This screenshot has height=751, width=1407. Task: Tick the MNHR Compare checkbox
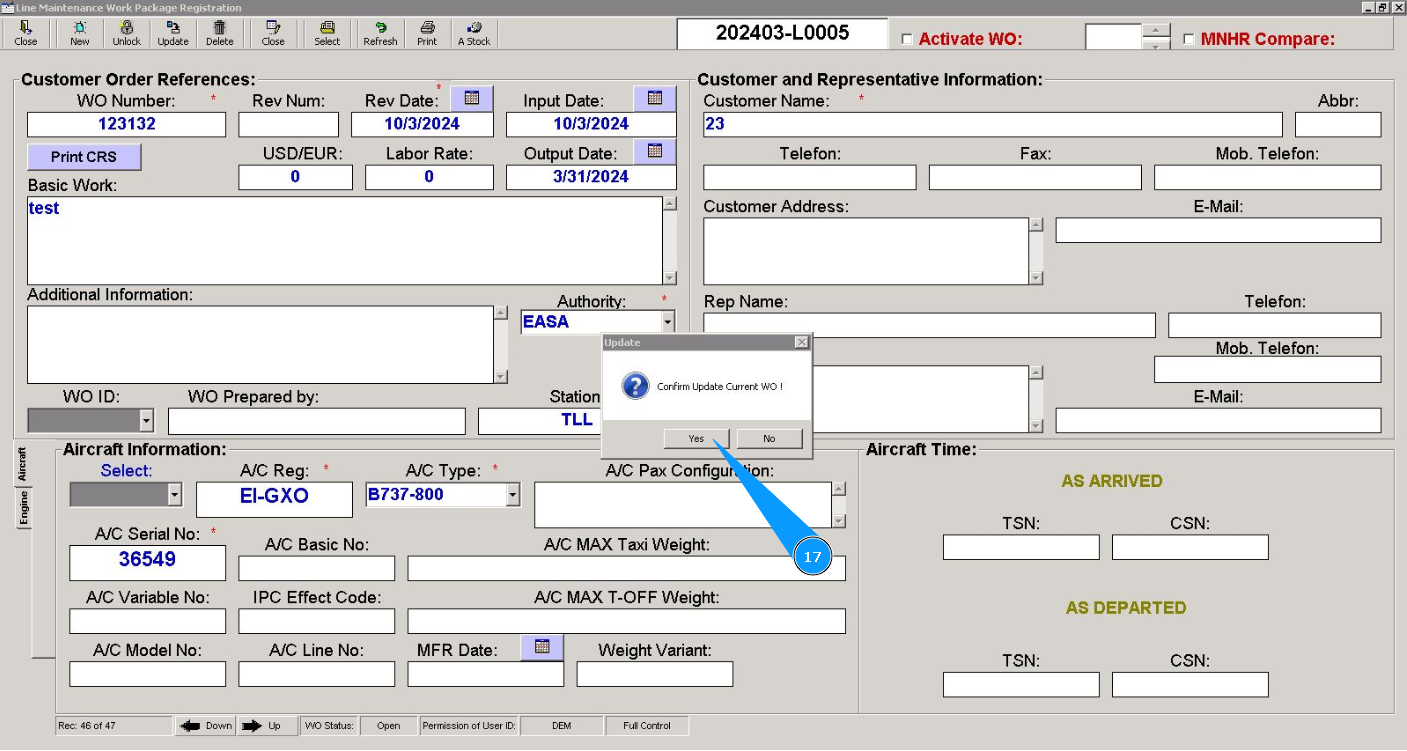tap(1189, 39)
